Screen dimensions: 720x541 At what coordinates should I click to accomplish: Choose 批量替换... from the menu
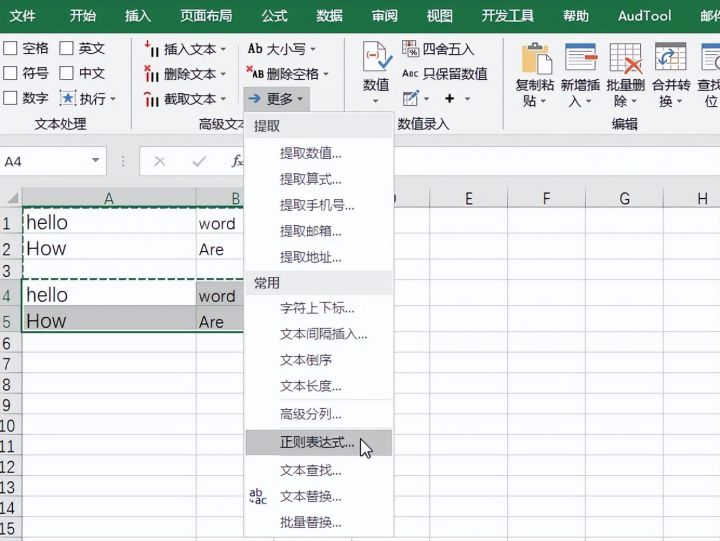[319, 522]
